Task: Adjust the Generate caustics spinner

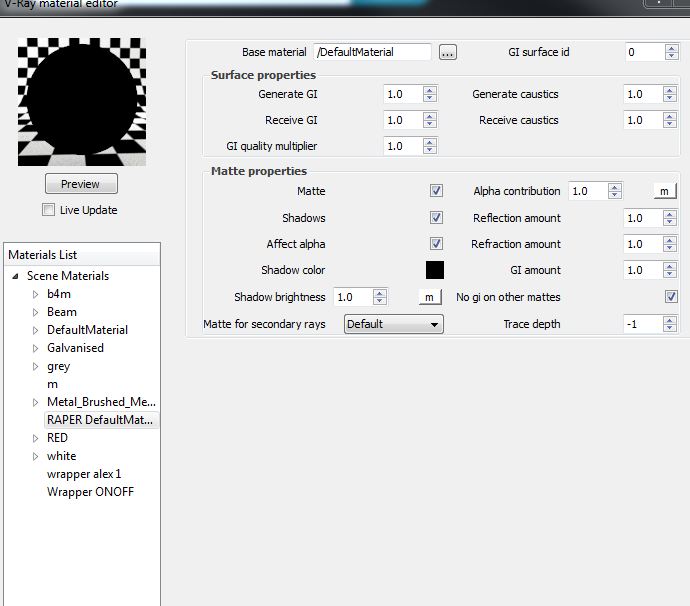Action: (670, 94)
